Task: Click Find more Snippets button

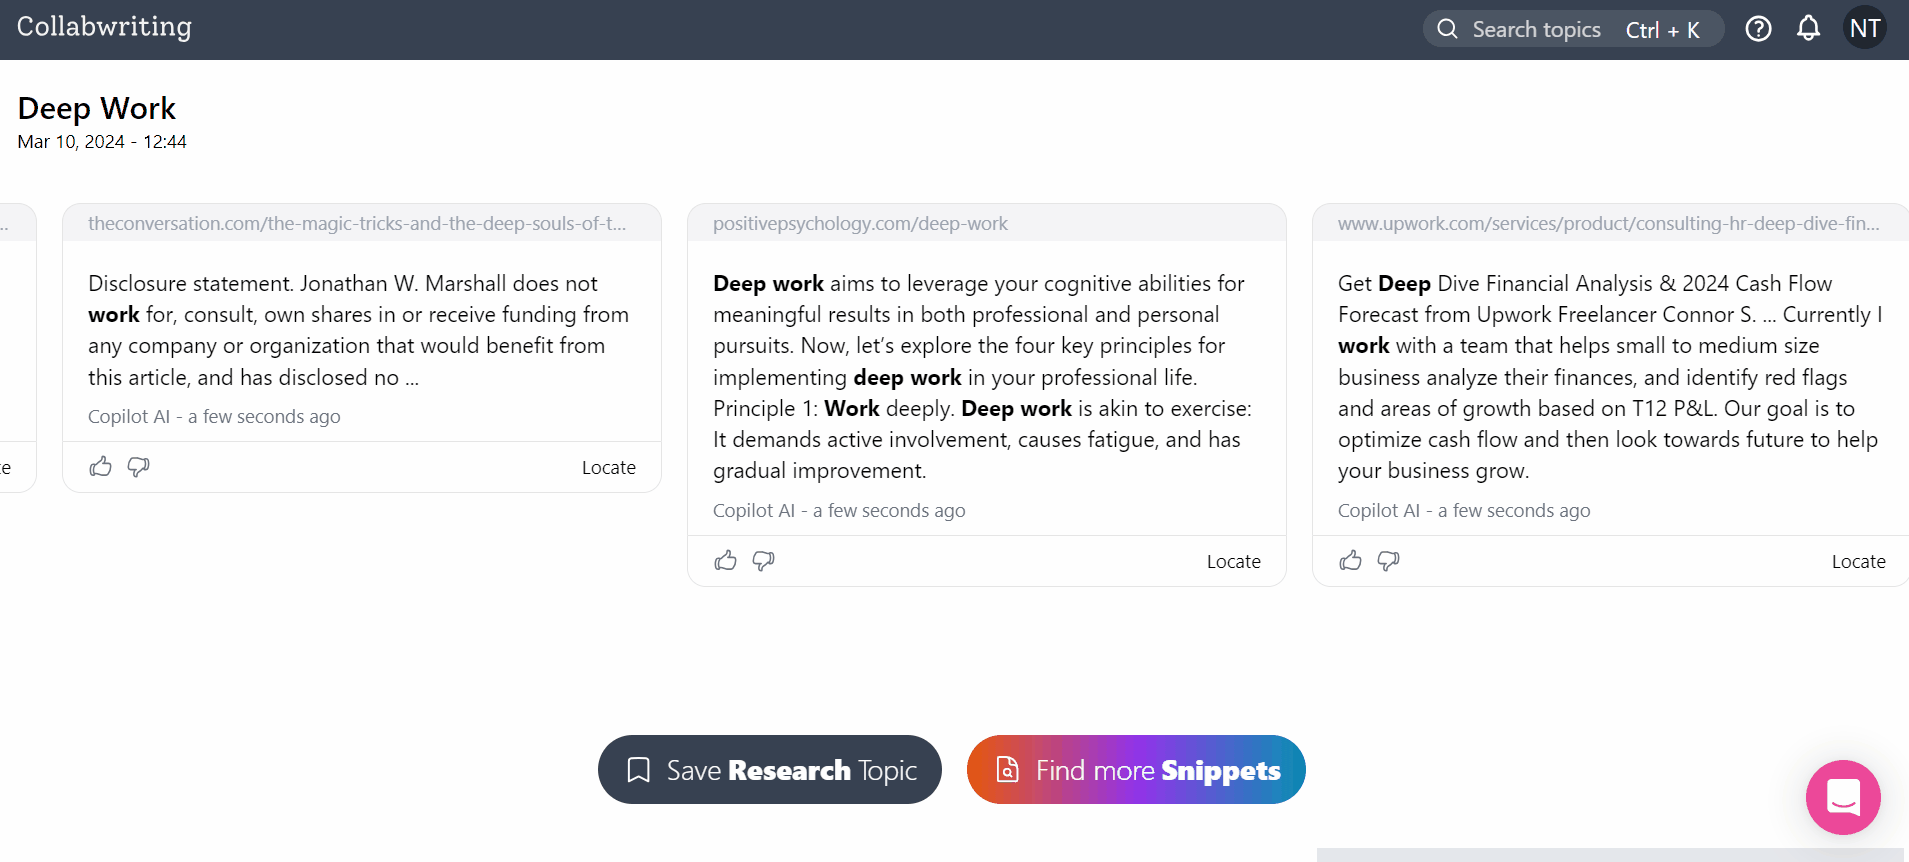Action: [1136, 770]
